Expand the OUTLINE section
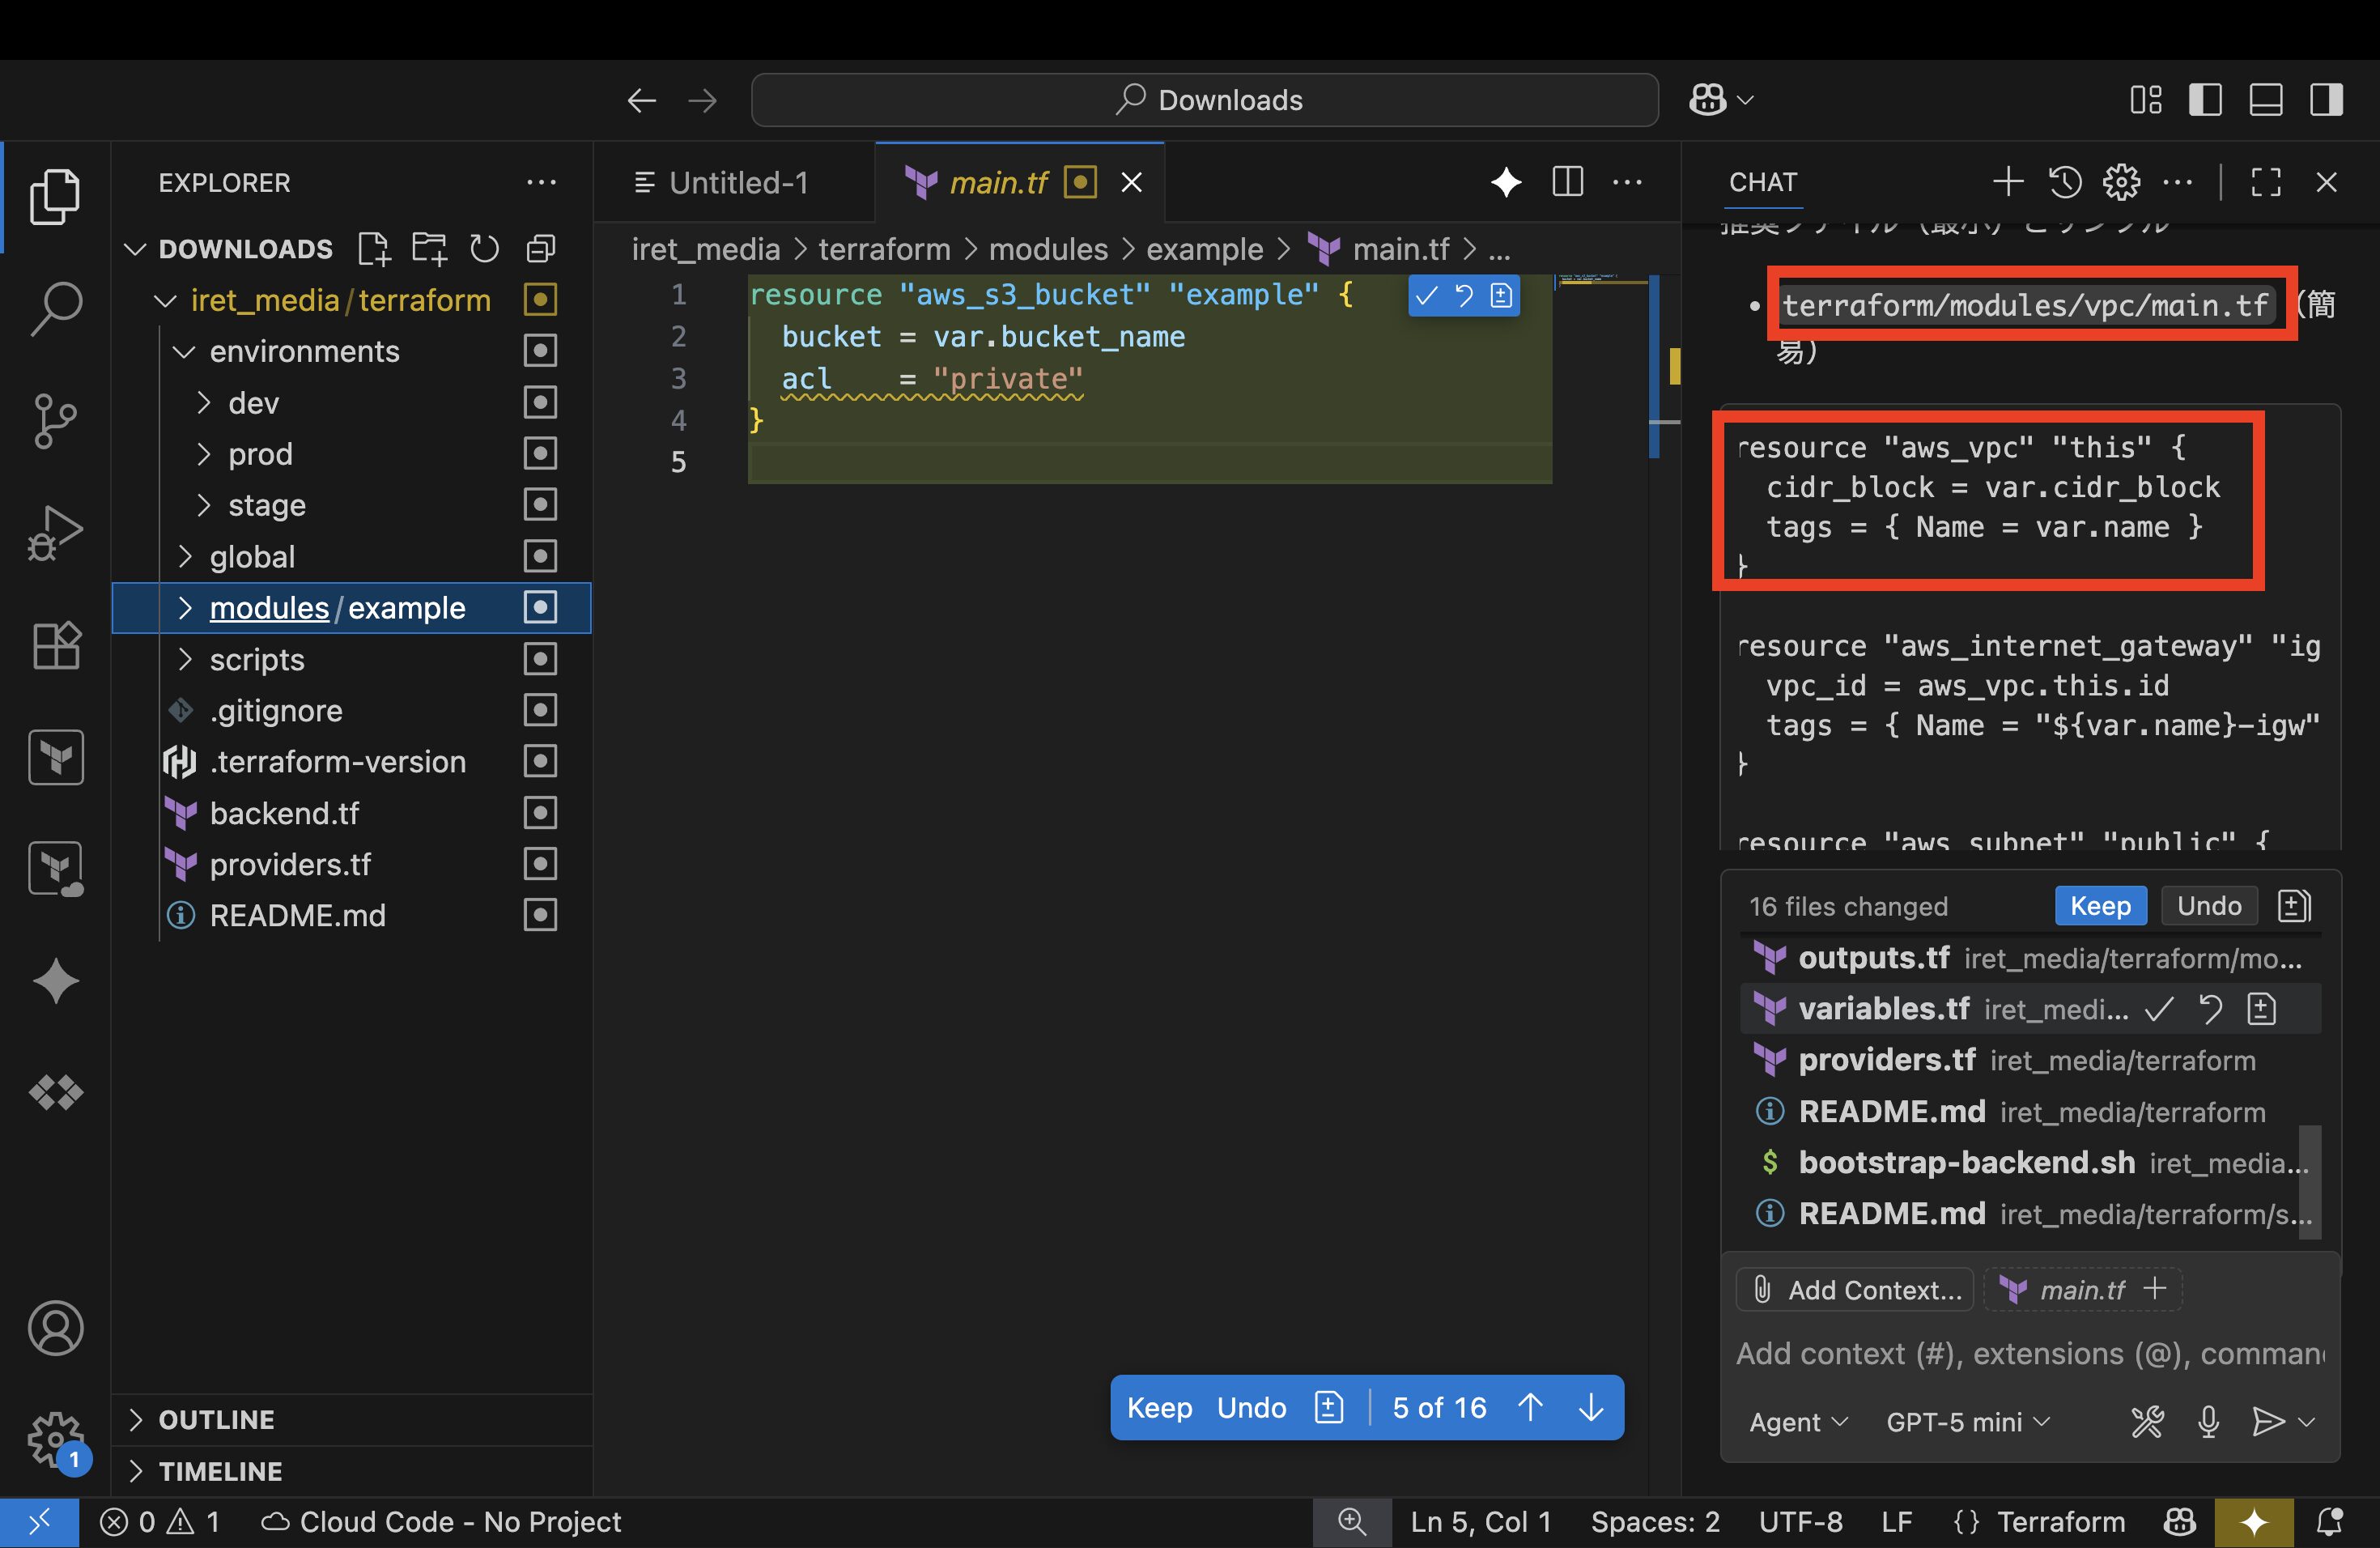Screen dimensions: 2380x1548 click(x=216, y=1419)
